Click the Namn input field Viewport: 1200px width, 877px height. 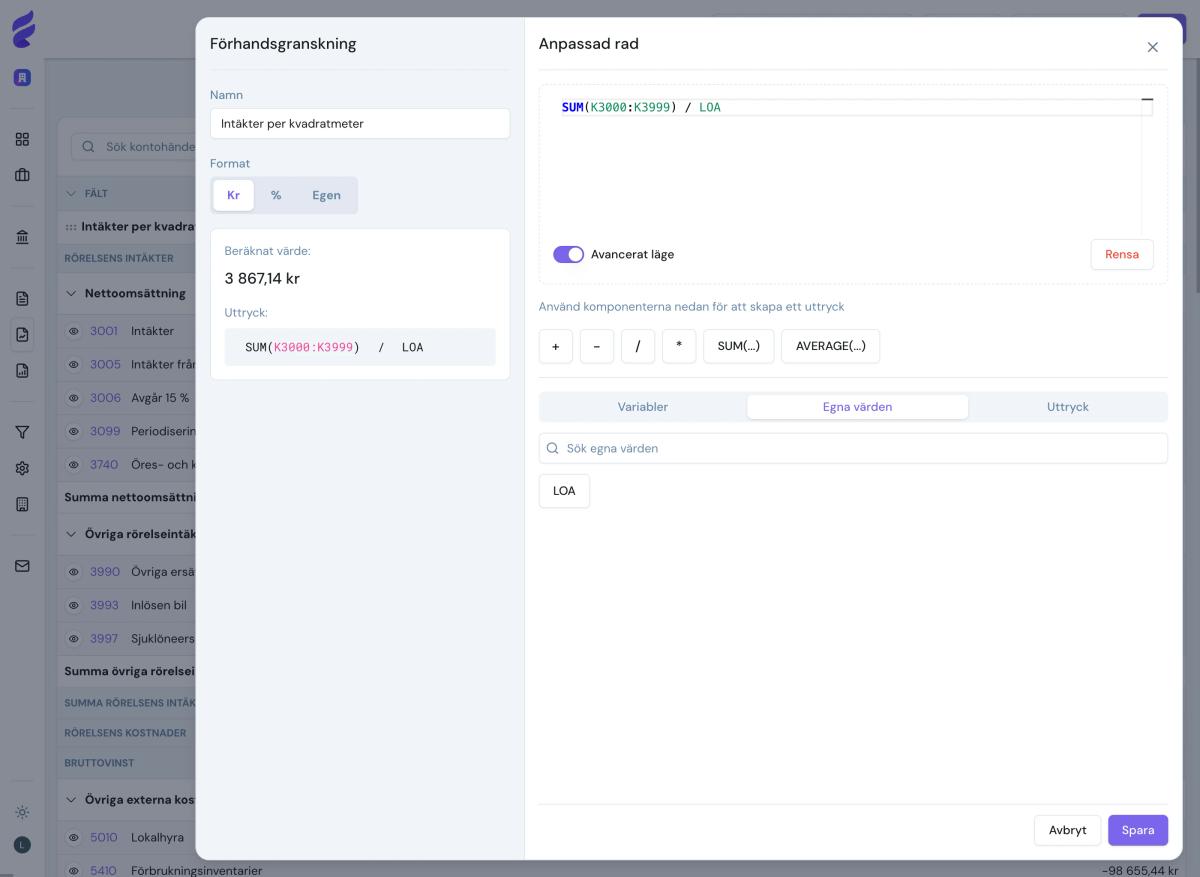[360, 124]
